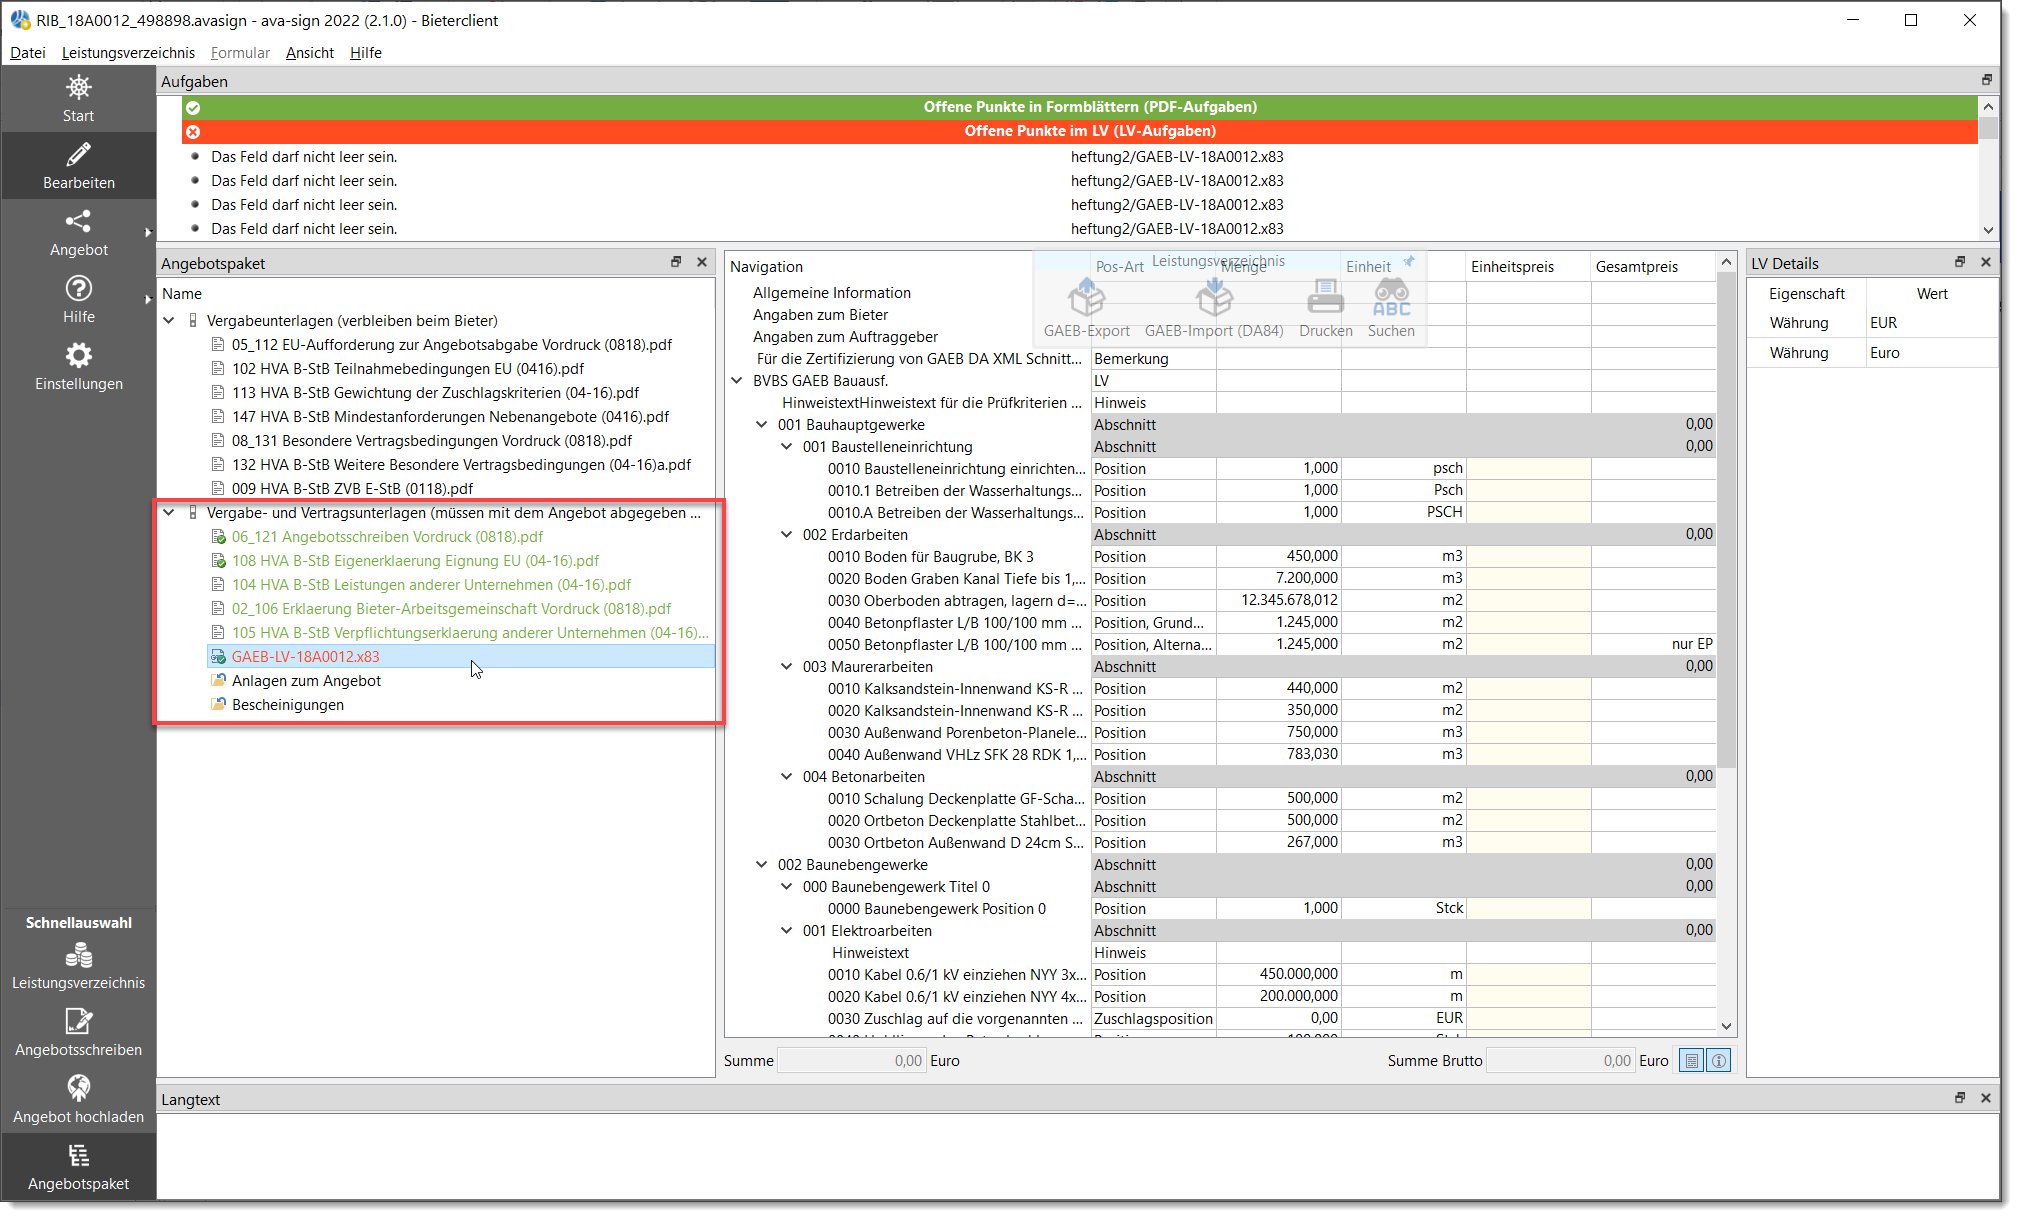This screenshot has width=2017, height=1217.
Task: Click first 'Das Feld darf nicht leer sein.' task
Action: tap(304, 157)
